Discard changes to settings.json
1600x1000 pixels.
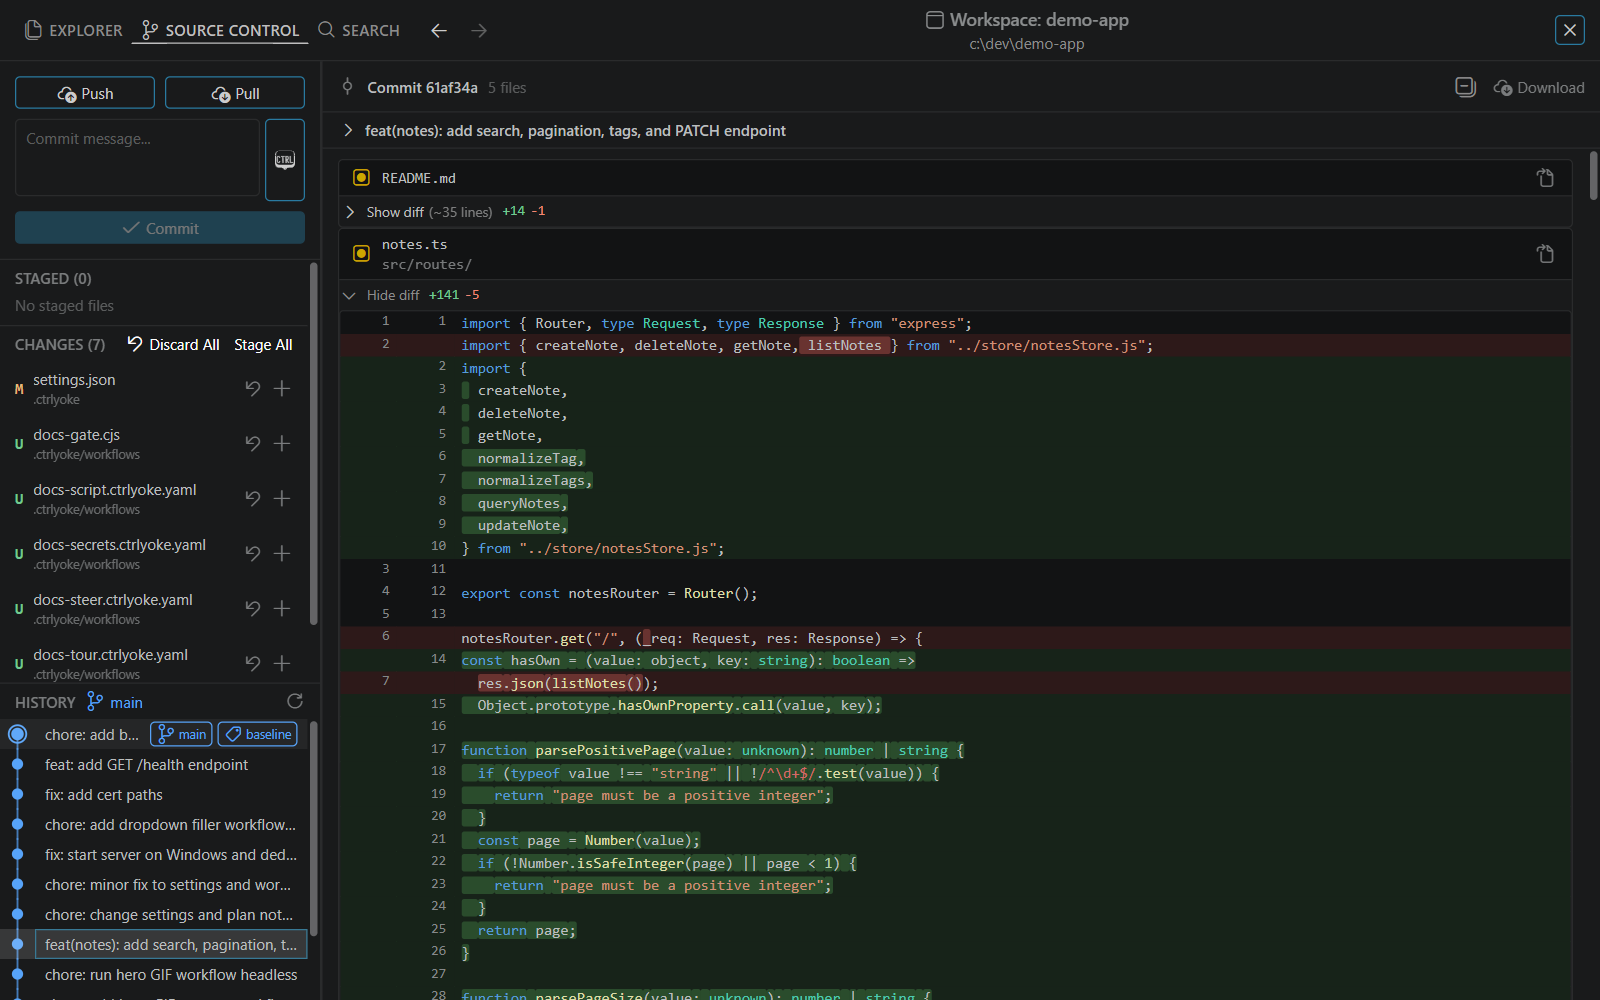tap(253, 388)
